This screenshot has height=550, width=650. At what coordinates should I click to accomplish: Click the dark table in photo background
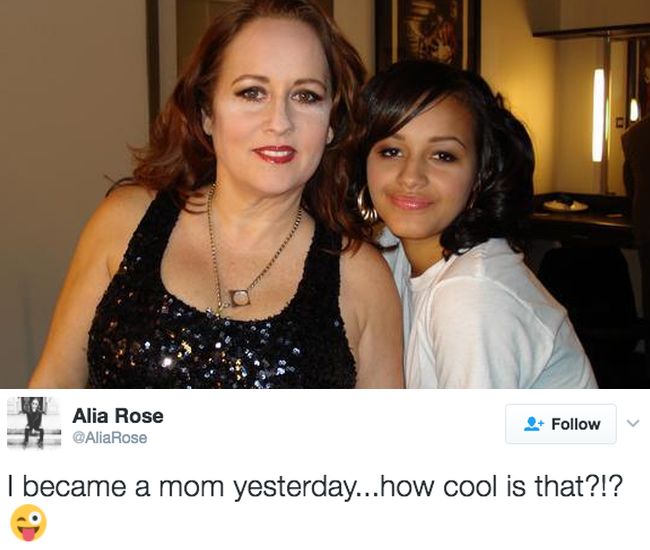pyautogui.click(x=580, y=218)
